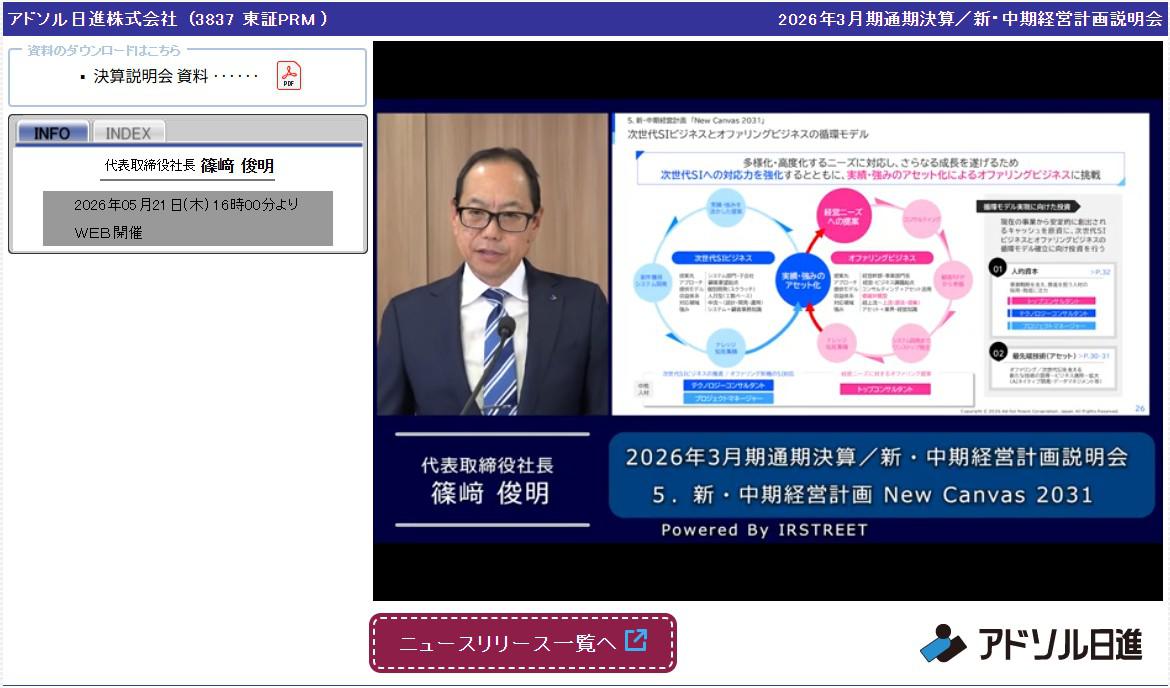
Task: Click the 2026年05月21日(木)16時00分より date text
Action: (187, 204)
